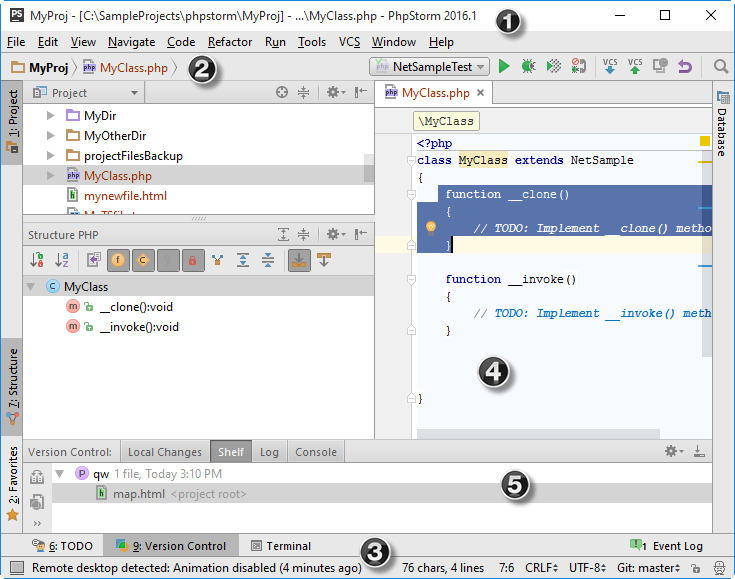Click the VCS Commit Changes icon
The height and width of the screenshot is (579, 735).
pos(634,67)
